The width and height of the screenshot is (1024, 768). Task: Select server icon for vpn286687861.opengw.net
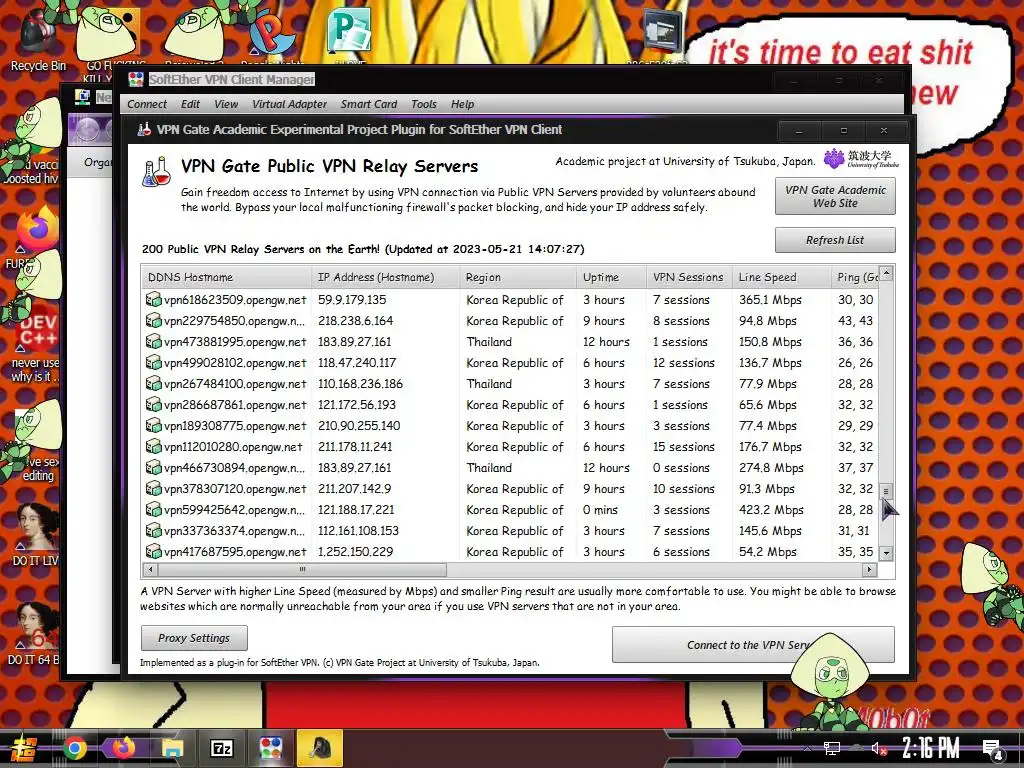(x=153, y=404)
